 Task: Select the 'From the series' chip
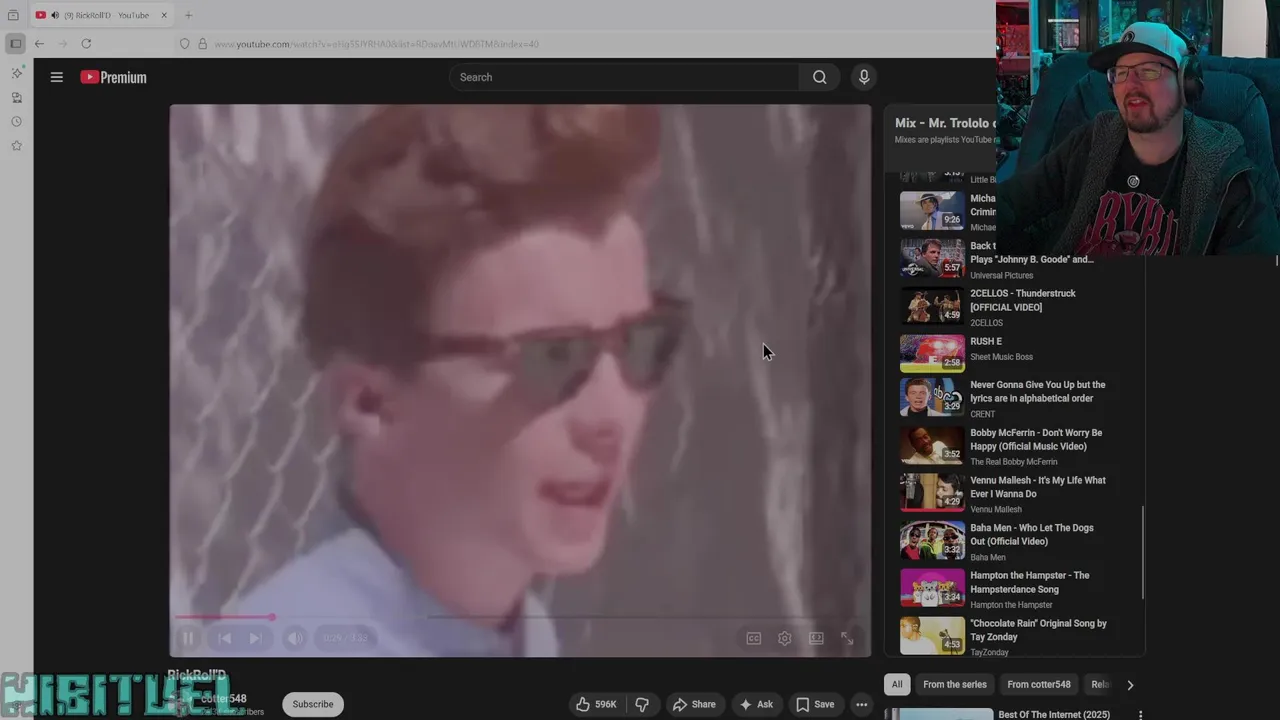click(955, 685)
